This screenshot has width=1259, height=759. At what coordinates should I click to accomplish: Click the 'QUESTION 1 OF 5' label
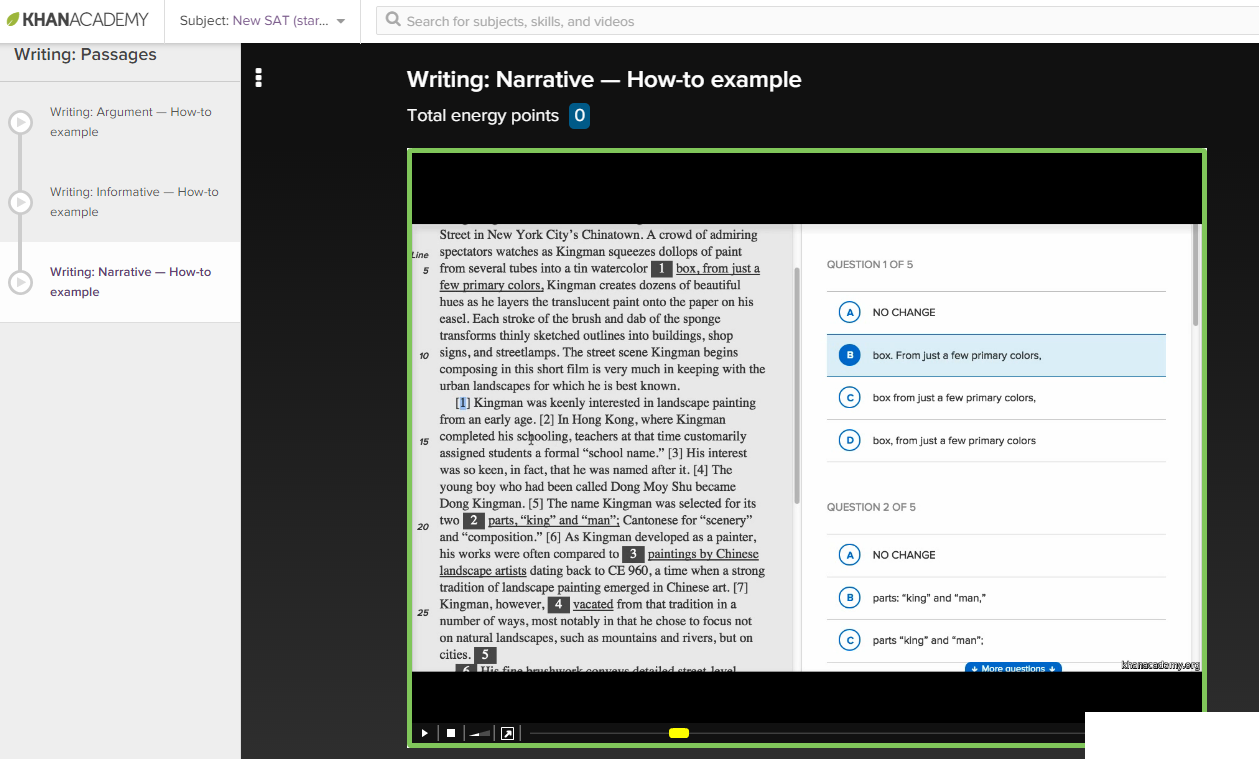coord(870,265)
